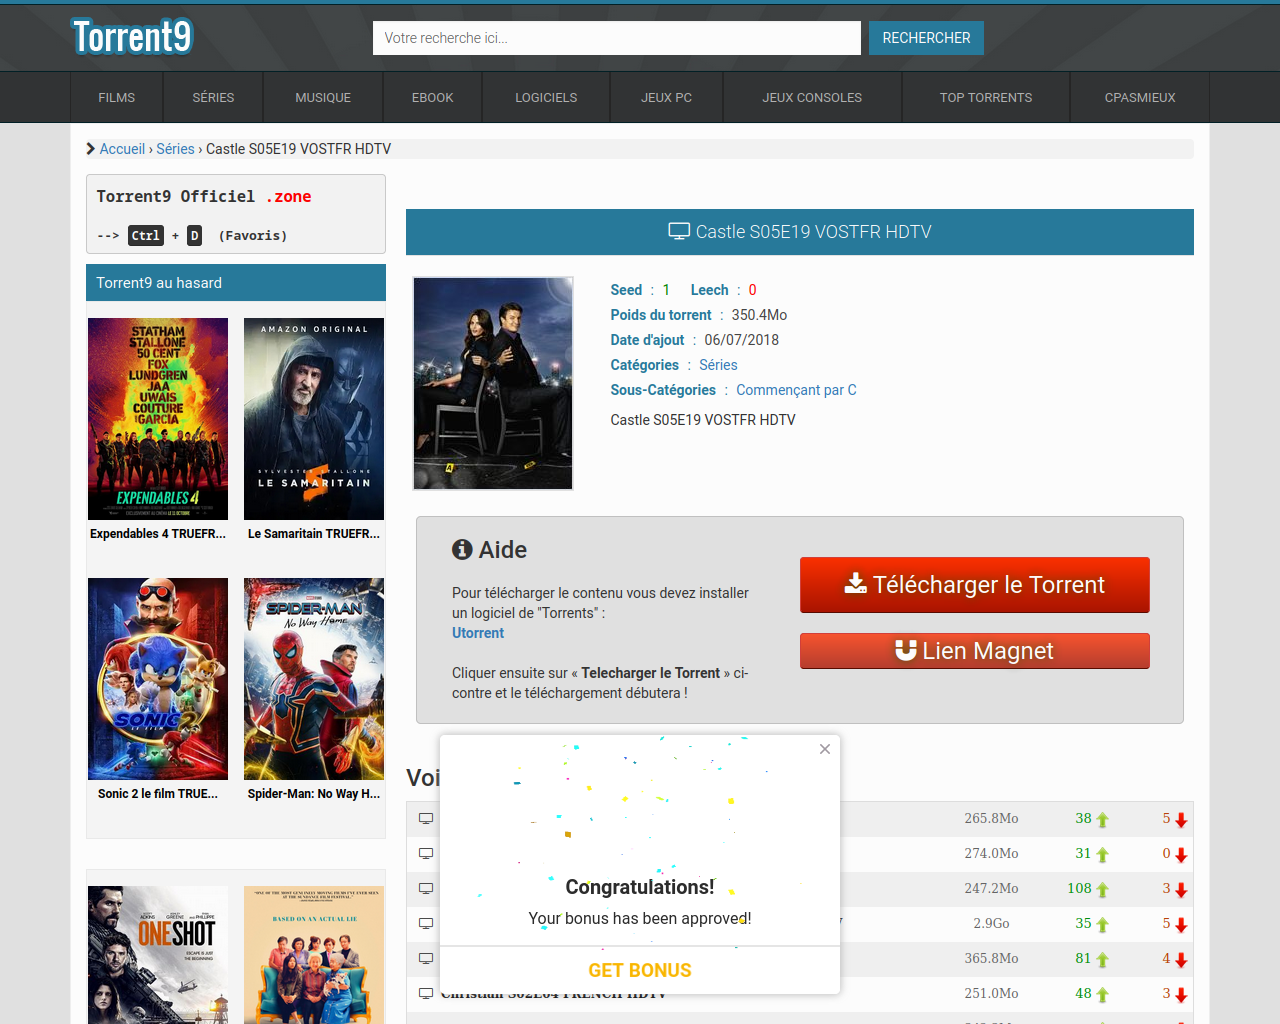Click green seed arrow beside 81
This screenshot has height=1024, width=1280.
tap(1103, 960)
